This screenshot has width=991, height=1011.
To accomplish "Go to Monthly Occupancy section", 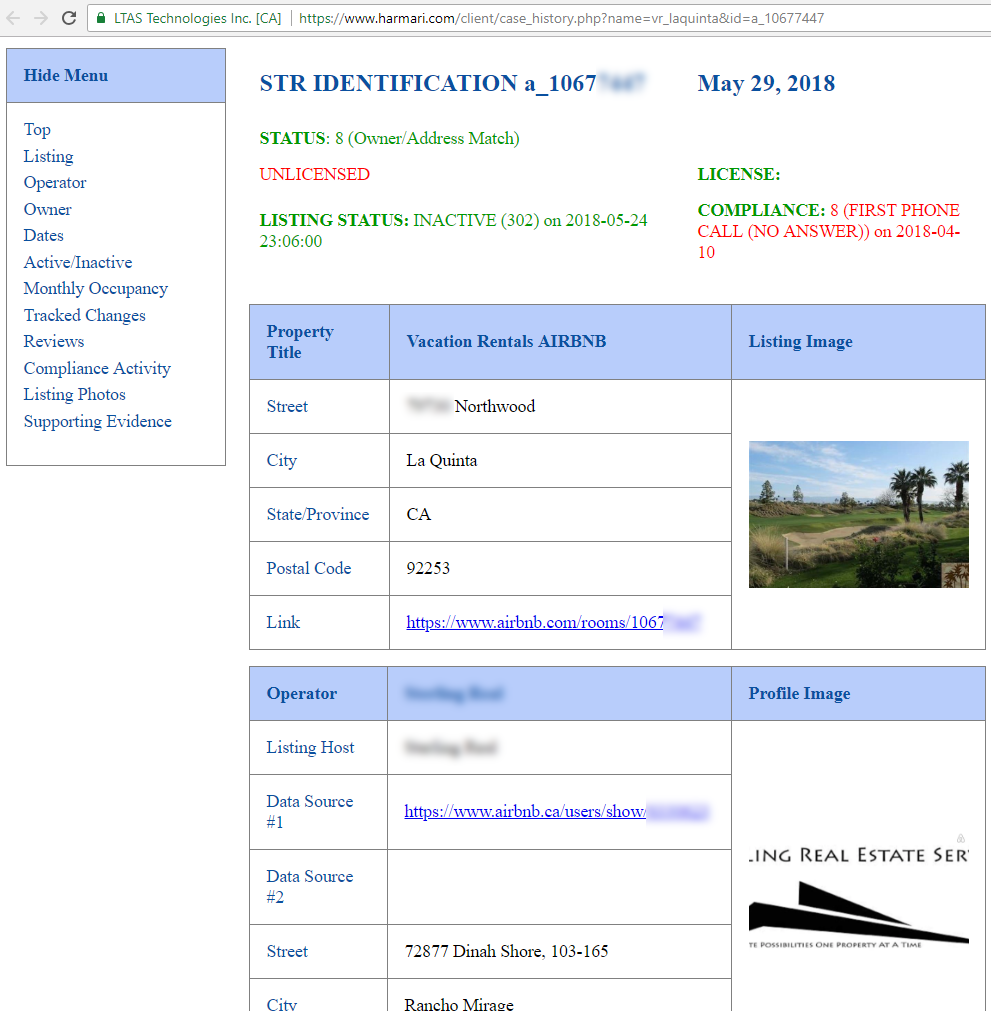I will 95,288.
